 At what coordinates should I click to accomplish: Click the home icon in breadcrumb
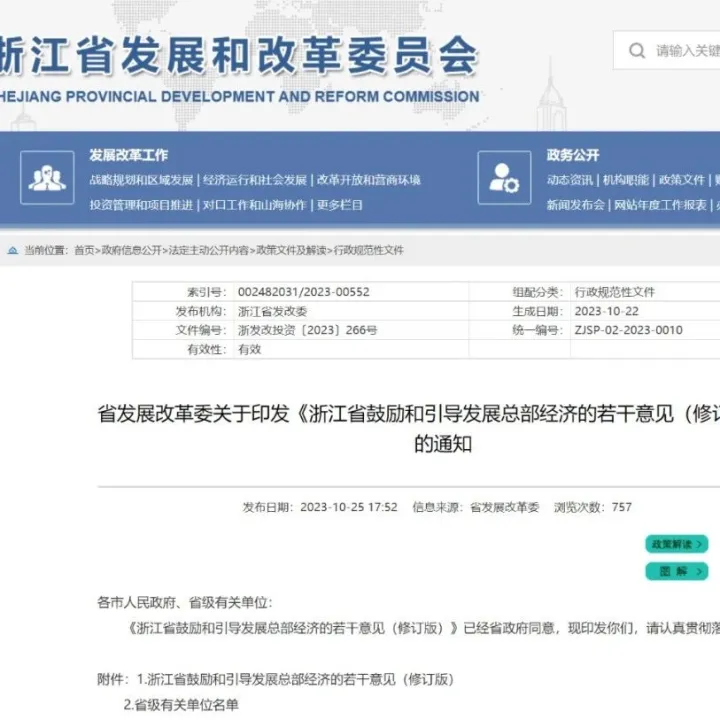(13, 250)
